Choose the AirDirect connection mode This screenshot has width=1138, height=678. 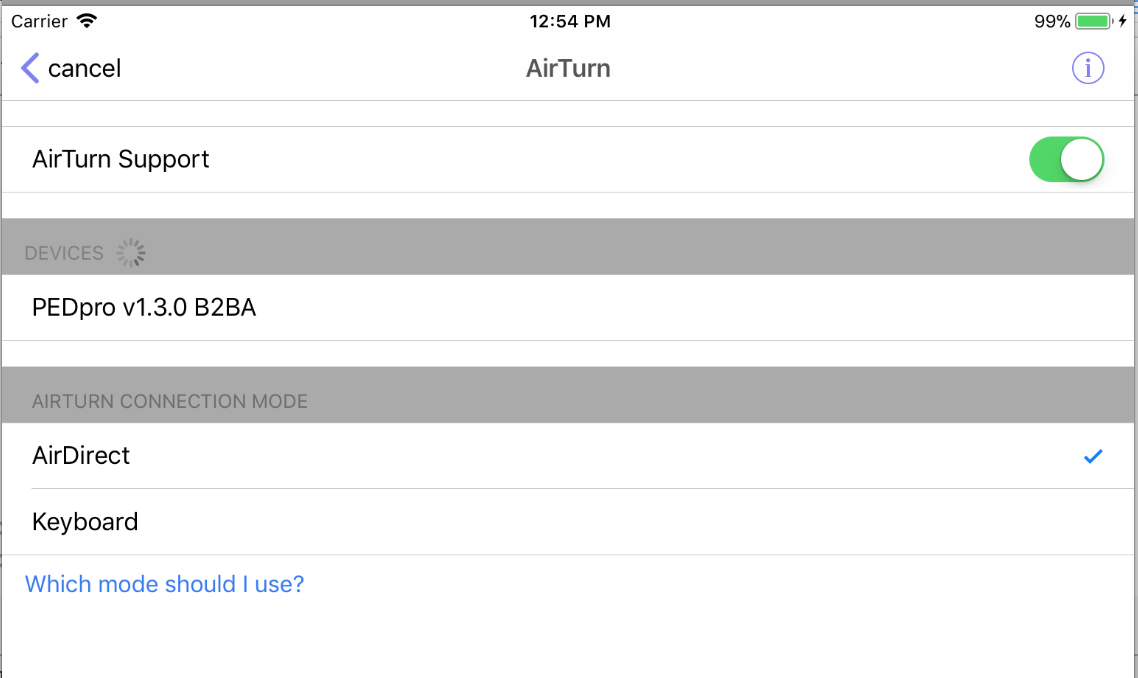click(x=81, y=456)
